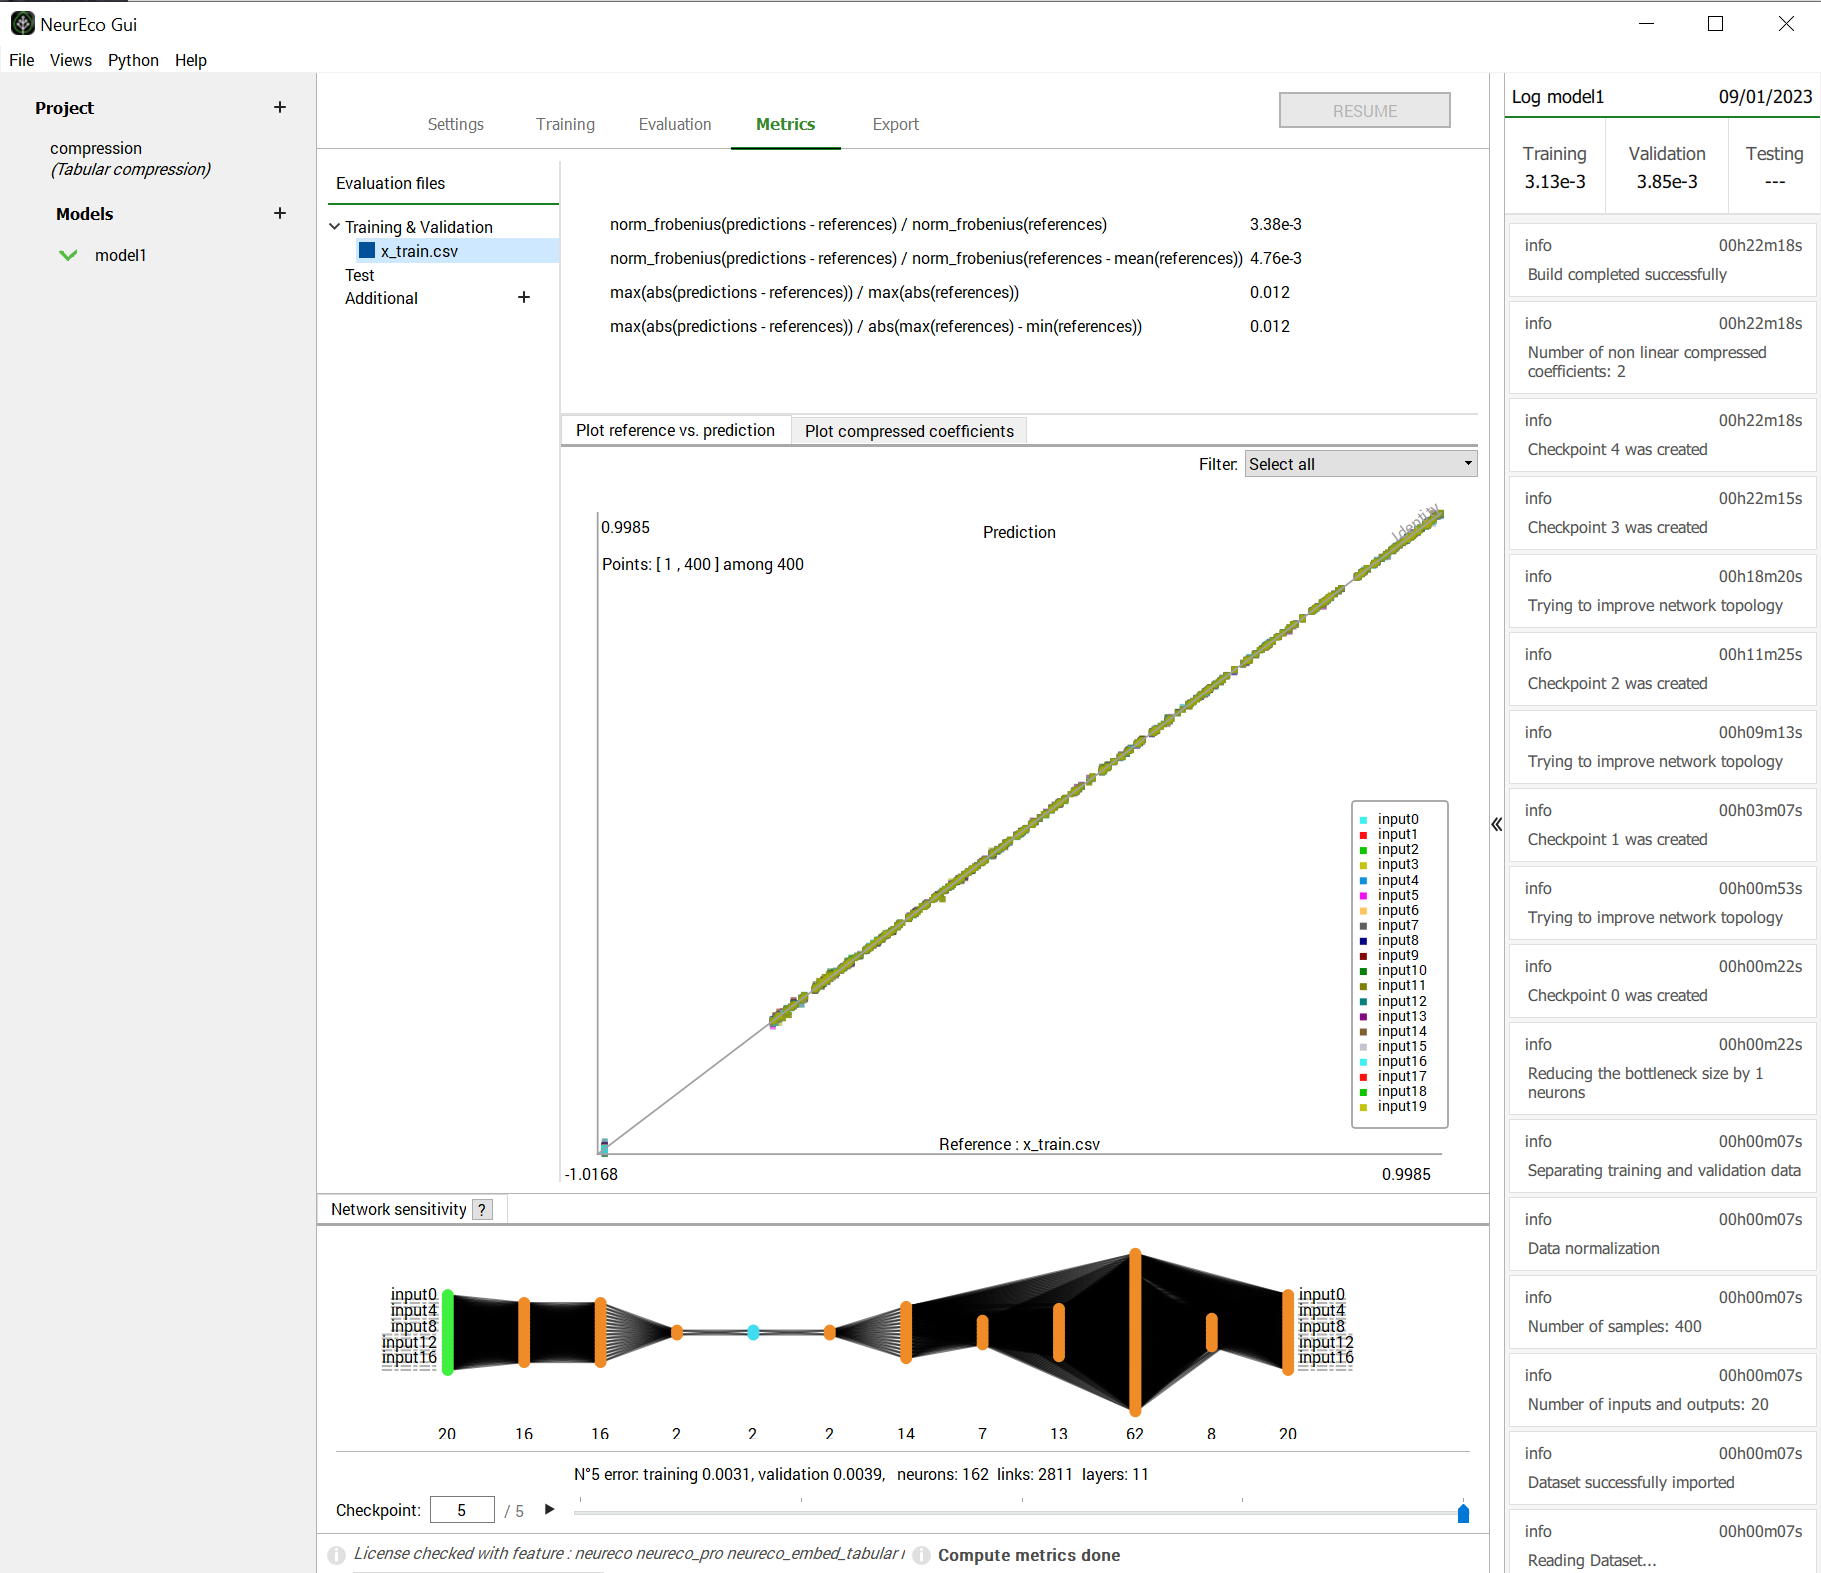Viewport: 1821px width, 1573px height.
Task: Click the Network sensitivity panel label
Action: (398, 1209)
